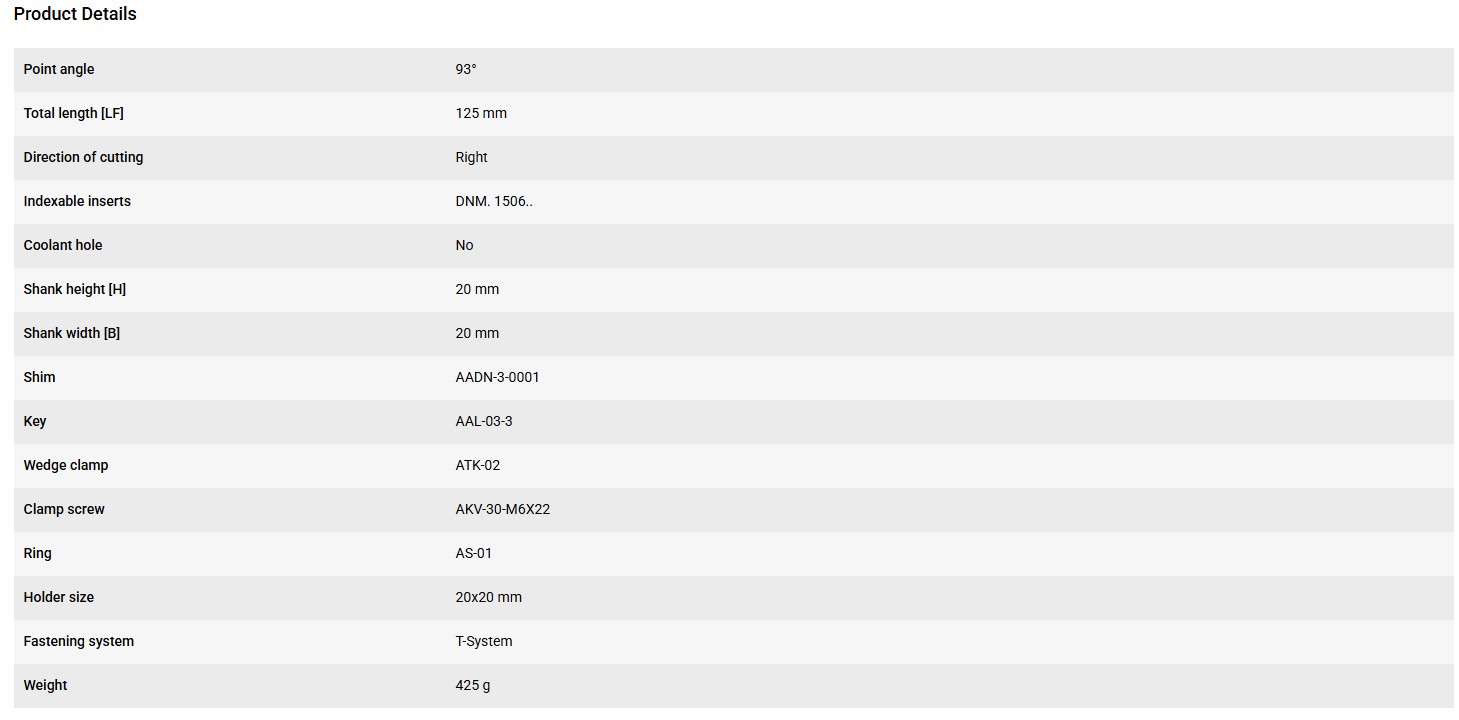This screenshot has height=720, width=1459.
Task: Click the 425 g weight value
Action: (x=473, y=685)
